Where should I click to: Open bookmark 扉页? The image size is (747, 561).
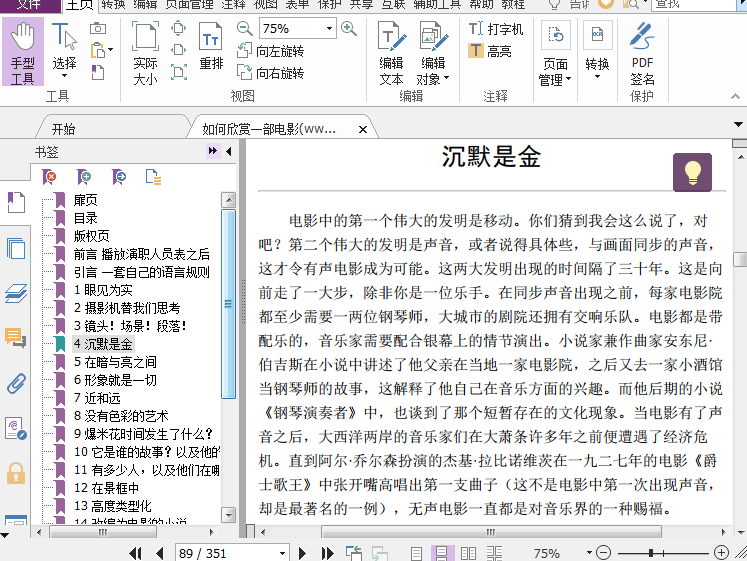[86, 200]
